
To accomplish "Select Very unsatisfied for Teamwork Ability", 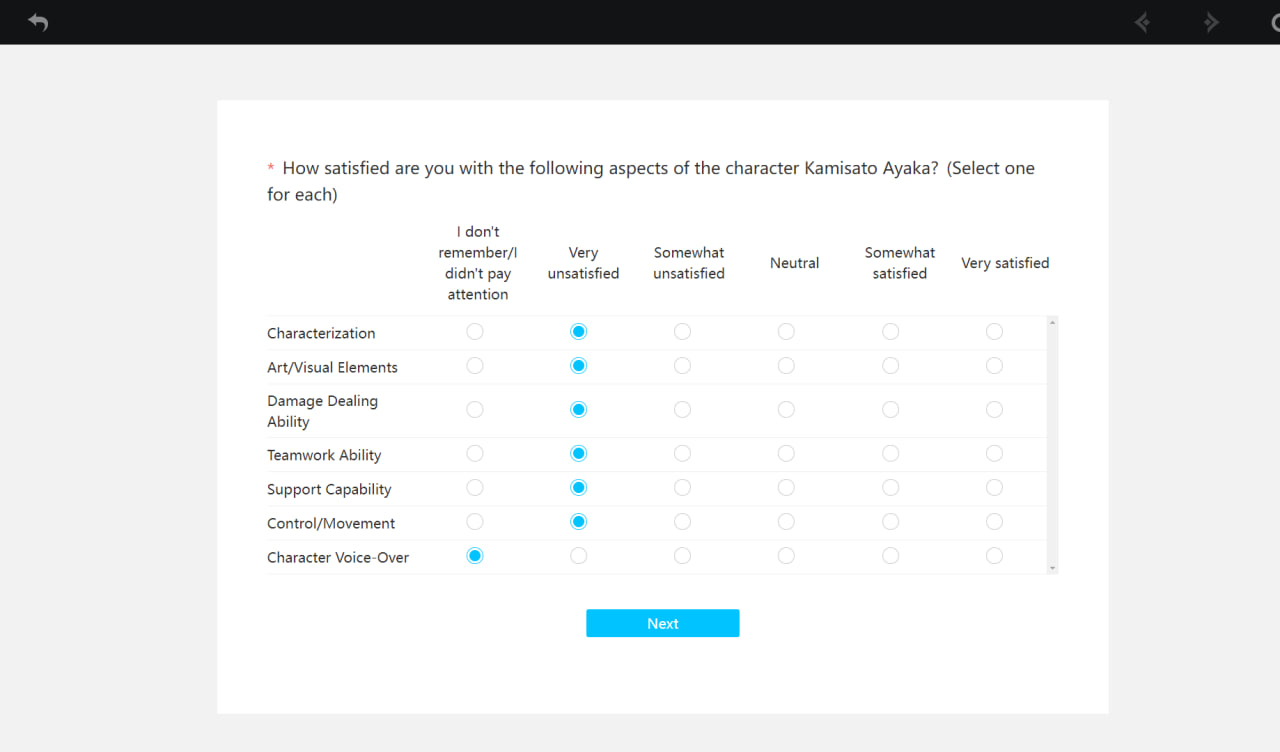I will pyautogui.click(x=579, y=454).
